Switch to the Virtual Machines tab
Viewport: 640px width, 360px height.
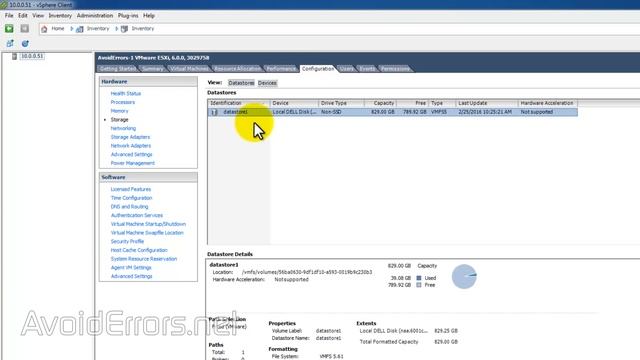tap(189, 69)
